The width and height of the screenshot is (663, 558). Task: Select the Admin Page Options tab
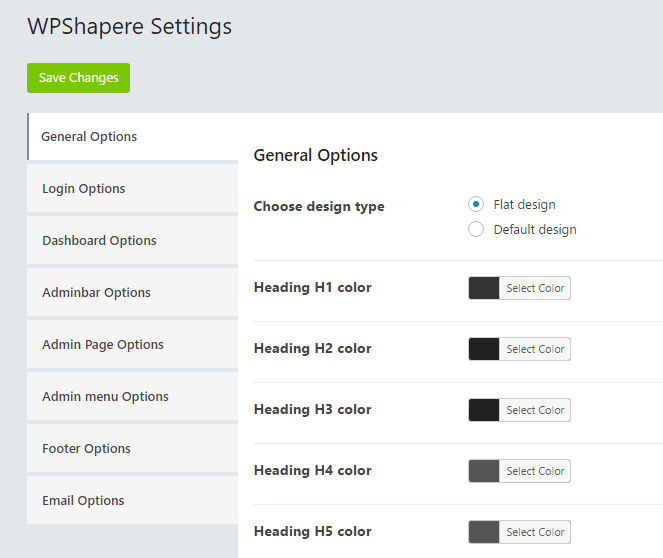[132, 344]
